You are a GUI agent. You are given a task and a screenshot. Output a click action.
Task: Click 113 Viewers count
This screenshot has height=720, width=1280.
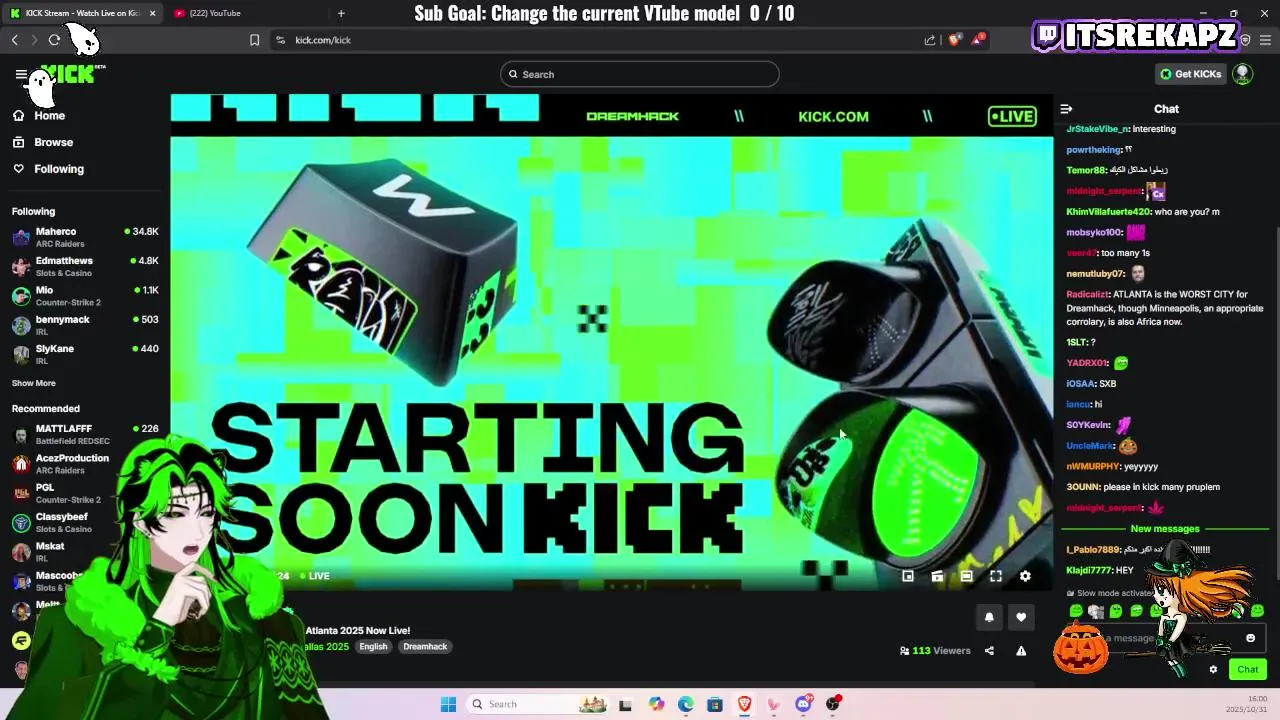935,651
